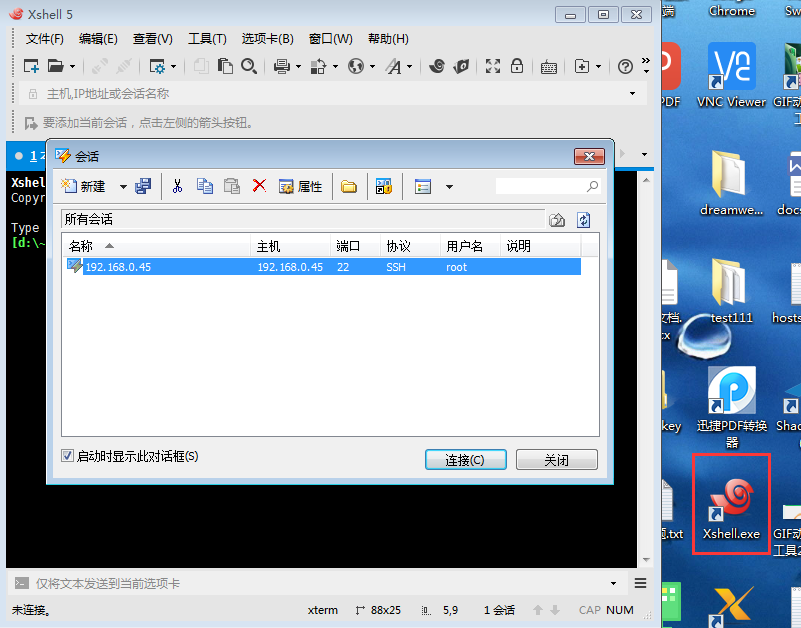
Task: Click the Xftp swirl icon in toolbar
Action: click(437, 66)
